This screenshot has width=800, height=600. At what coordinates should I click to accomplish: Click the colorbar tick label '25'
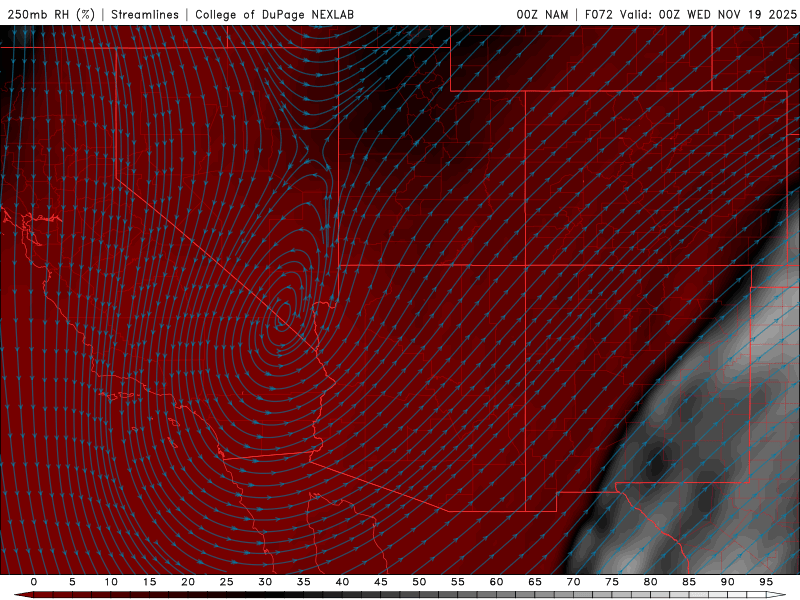click(227, 582)
